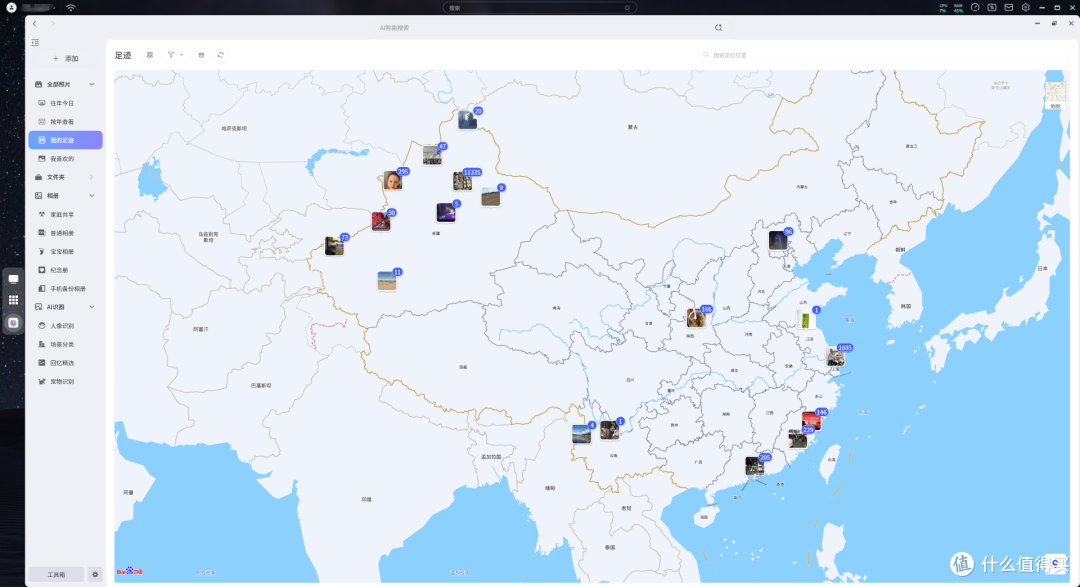
Task: Select the photos app icon in dock
Action: click(x=13, y=322)
